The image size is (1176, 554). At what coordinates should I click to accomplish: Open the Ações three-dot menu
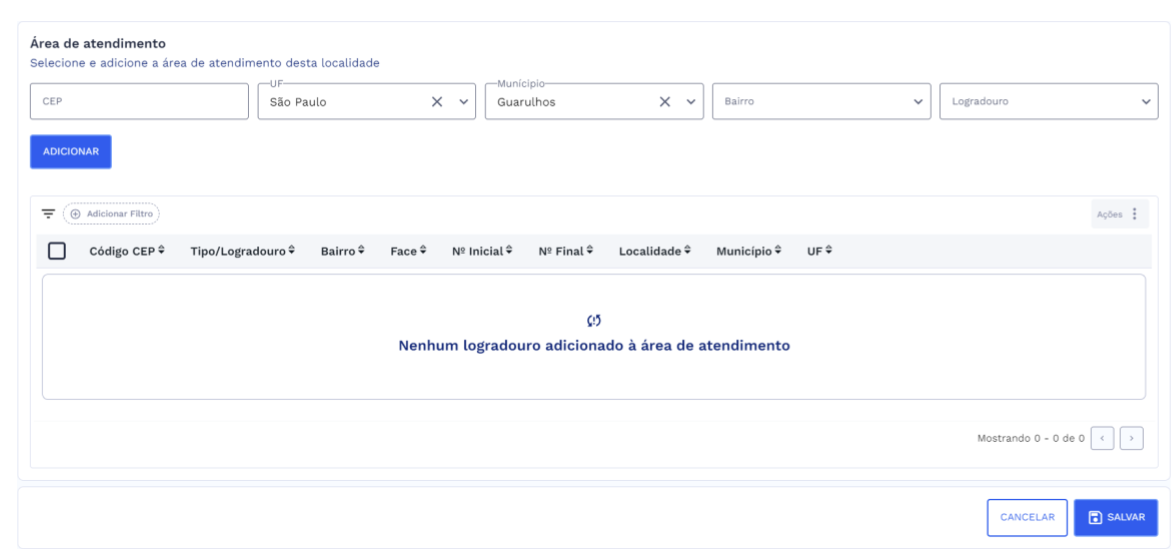coord(1134,214)
